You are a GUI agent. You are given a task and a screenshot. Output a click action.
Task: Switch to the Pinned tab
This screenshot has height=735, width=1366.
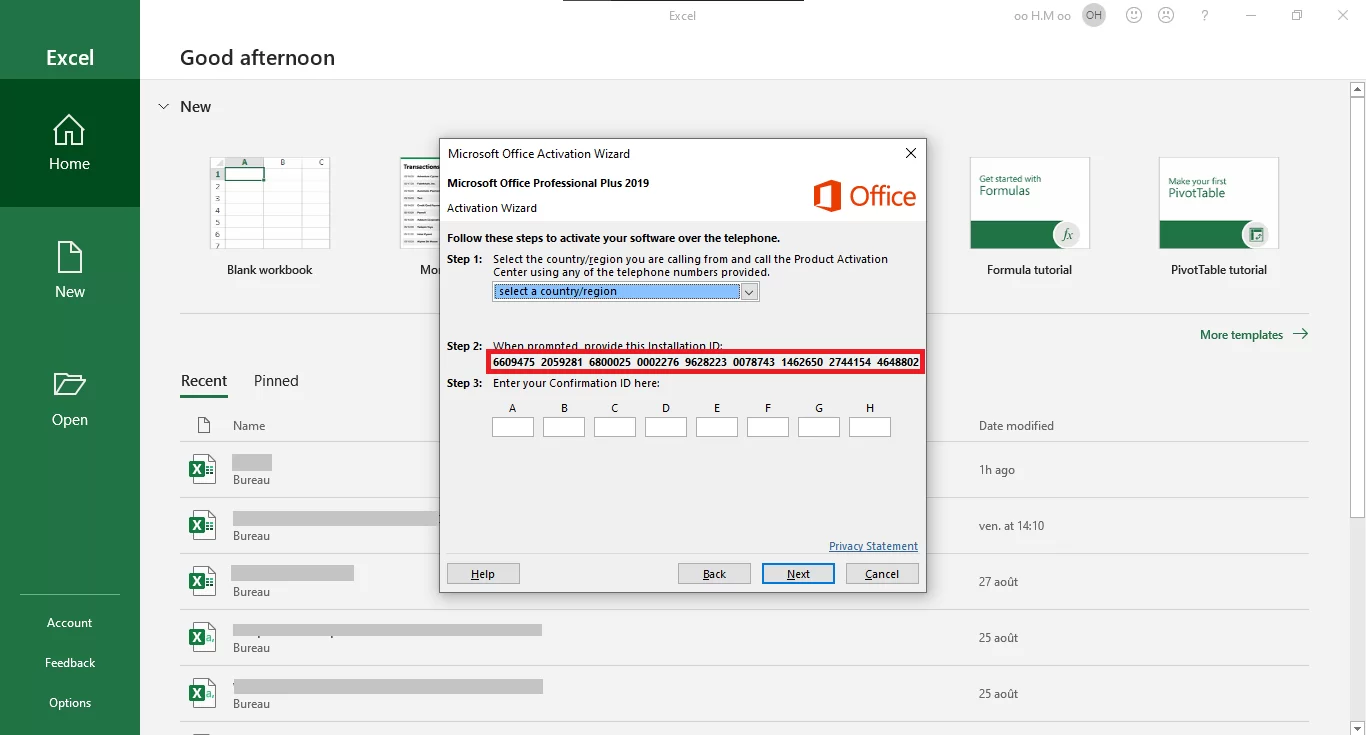(x=276, y=381)
